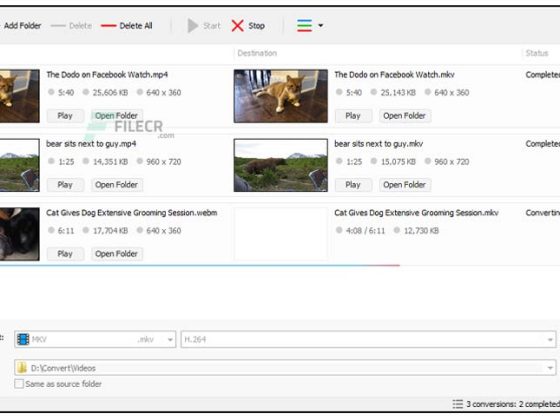
Task: Click the grey Start play triangle icon
Action: [192, 26]
